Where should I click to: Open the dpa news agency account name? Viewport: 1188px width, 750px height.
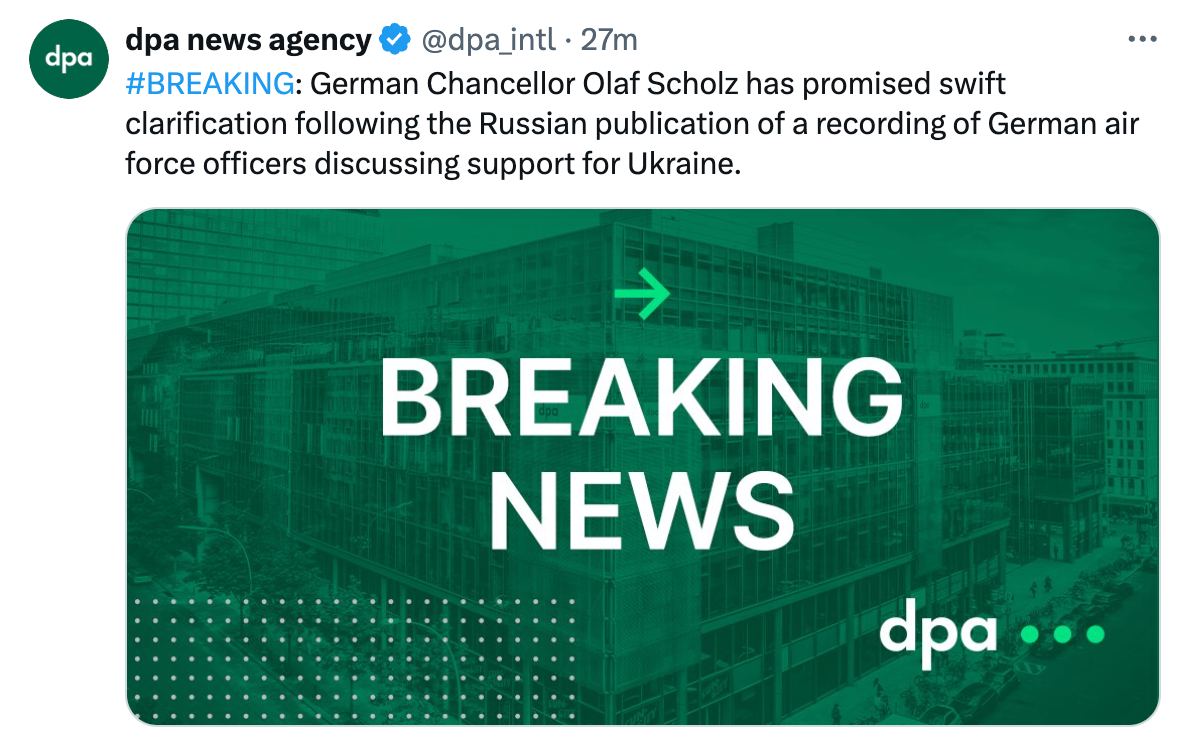tap(247, 40)
